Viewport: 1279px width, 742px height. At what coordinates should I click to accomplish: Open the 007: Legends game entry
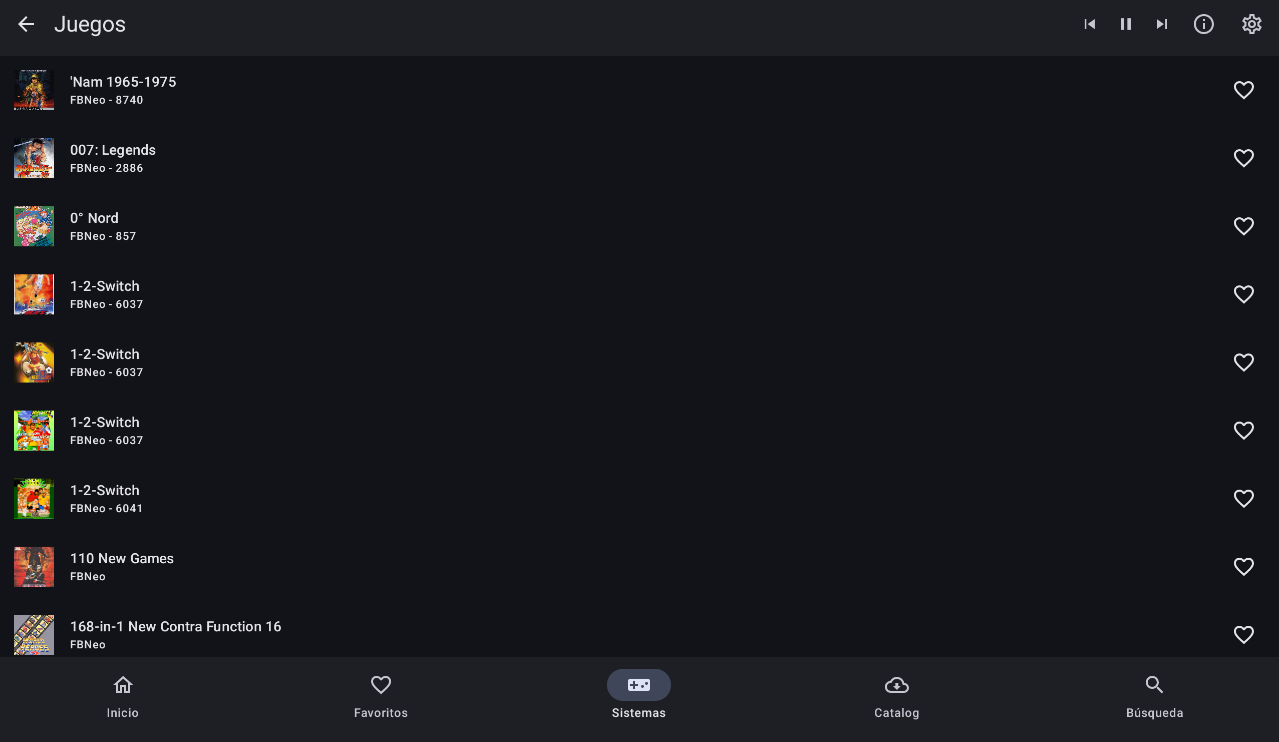click(639, 158)
